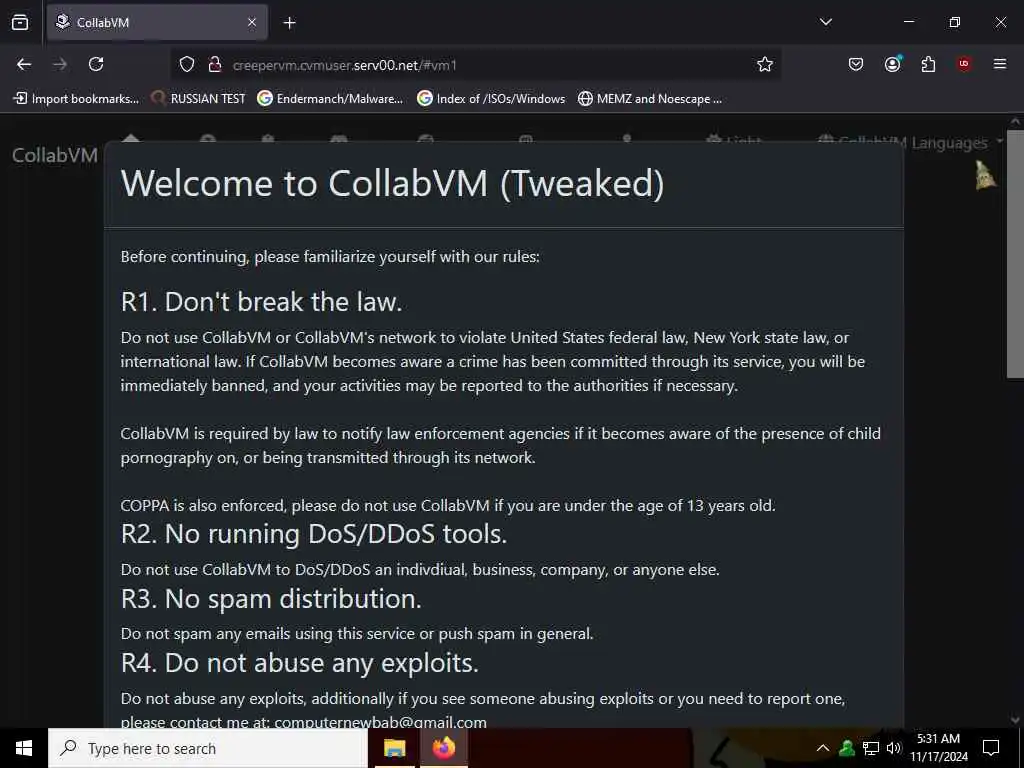The width and height of the screenshot is (1024, 768).
Task: Open the Windows notification center icon
Action: click(x=991, y=748)
